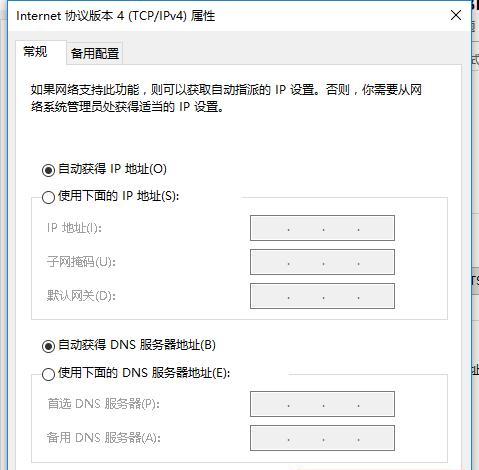Click the 备用 DNS 服务器(A) input box
Image resolution: width=479 pixels, height=470 pixels.
tap(322, 438)
